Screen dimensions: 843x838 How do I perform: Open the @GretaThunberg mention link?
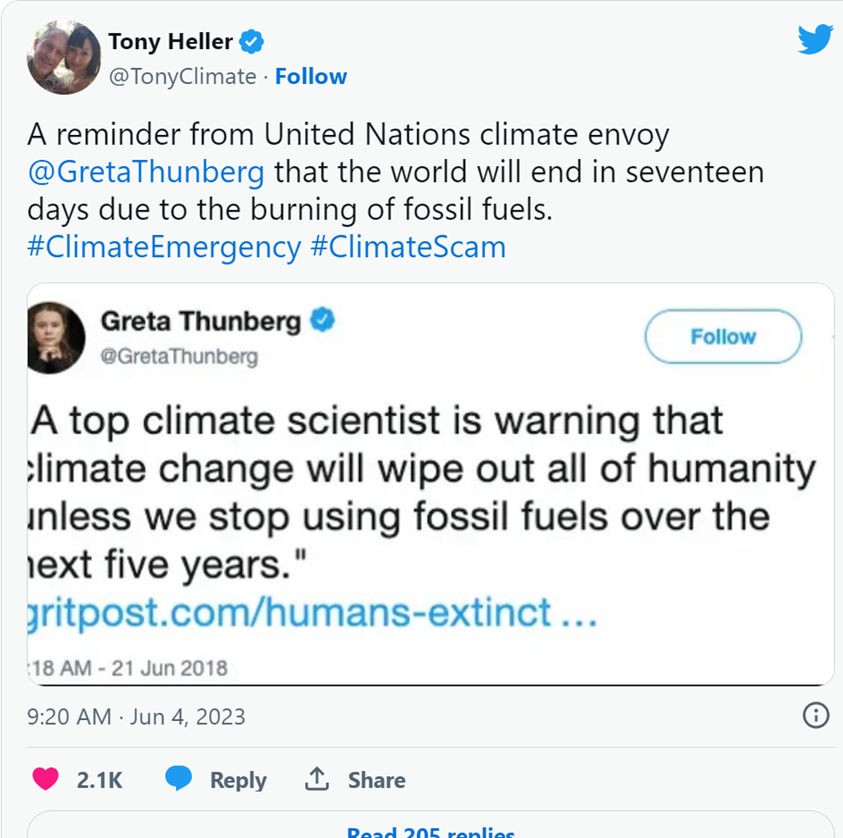click(146, 172)
